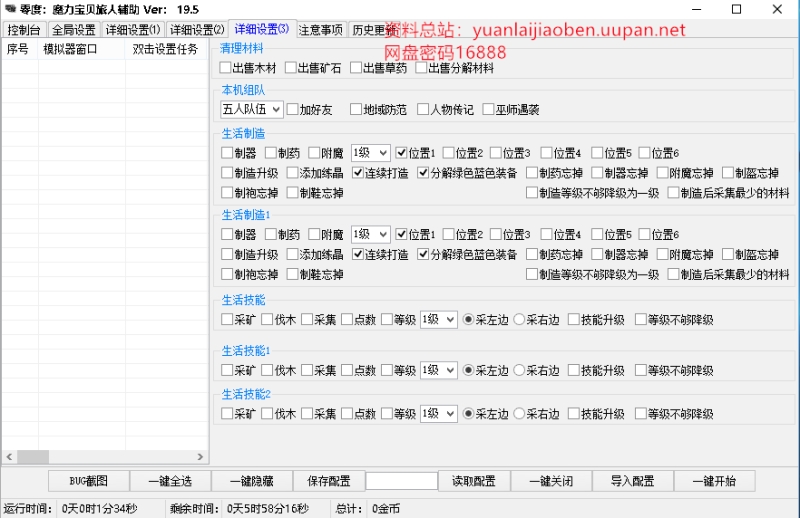Open the 详细设置(2) tab
Image resolution: width=800 pixels, height=518 pixels.
click(x=197, y=30)
